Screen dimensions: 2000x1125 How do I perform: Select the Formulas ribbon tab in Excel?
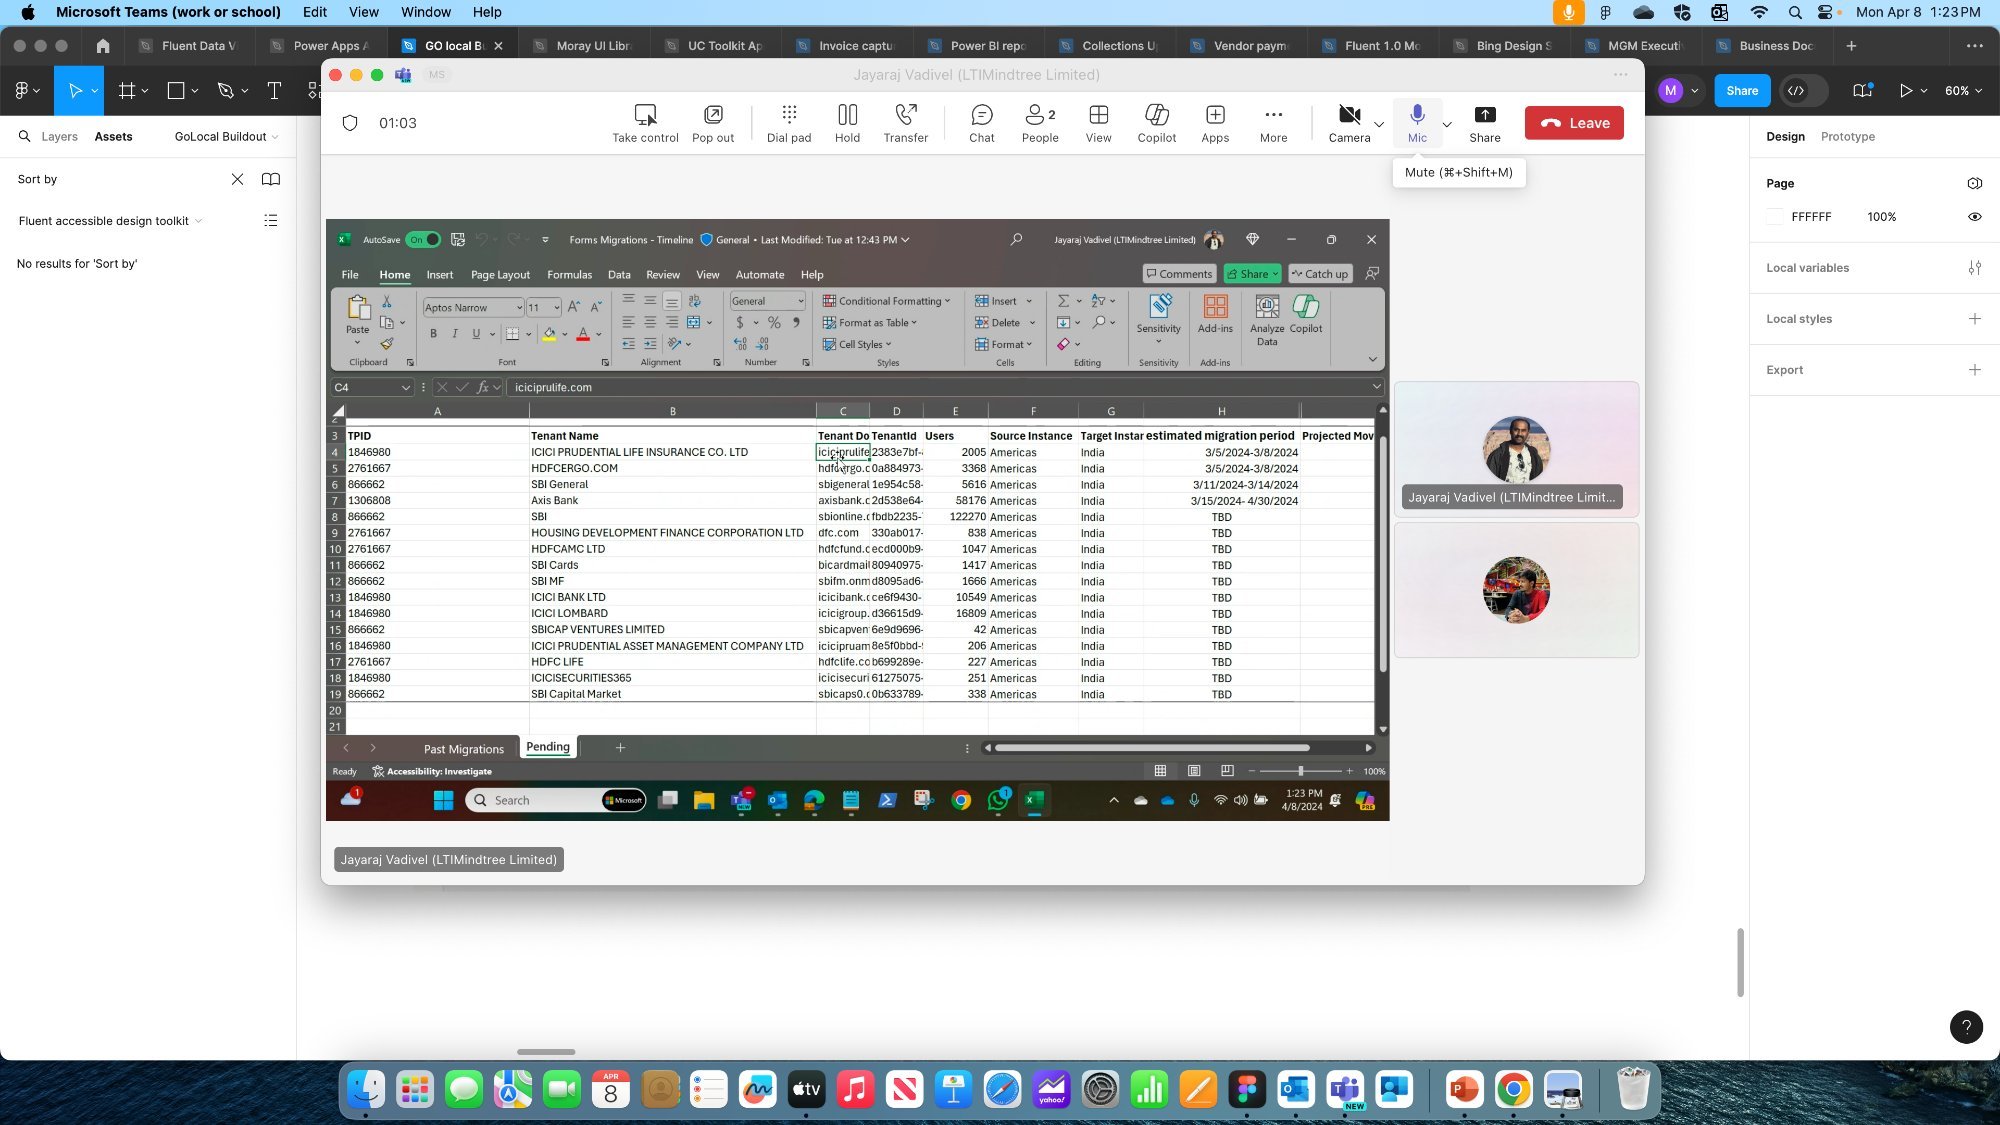pyautogui.click(x=569, y=274)
